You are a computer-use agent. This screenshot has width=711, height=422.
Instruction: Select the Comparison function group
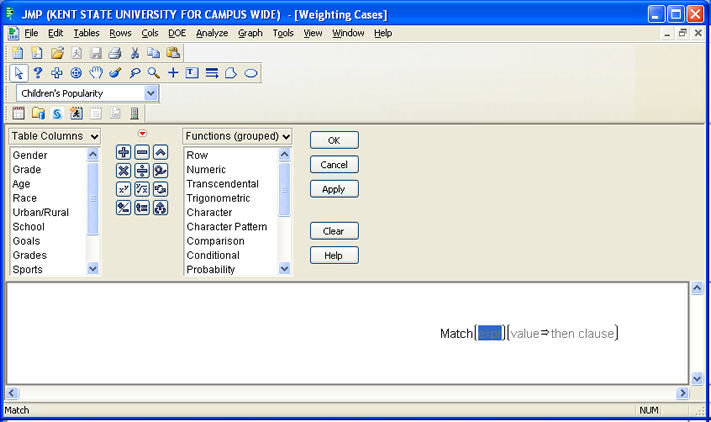pos(215,241)
